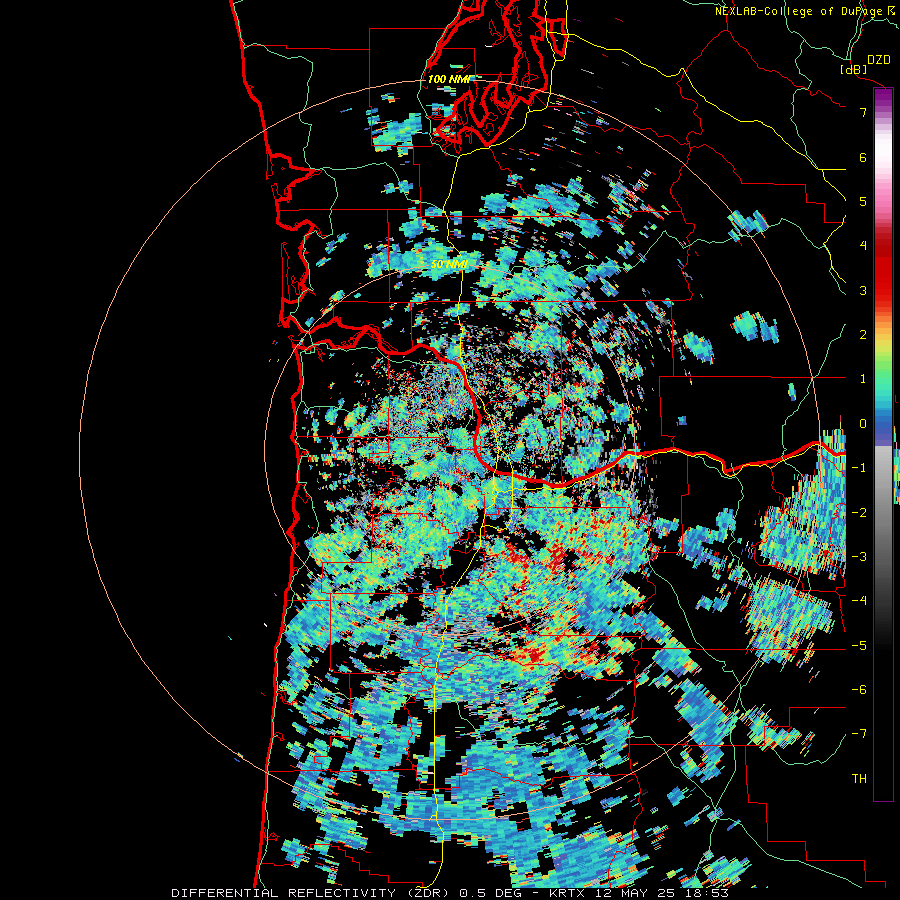The height and width of the screenshot is (900, 900).
Task: Click the 50 NMI range ring label
Action: (449, 265)
